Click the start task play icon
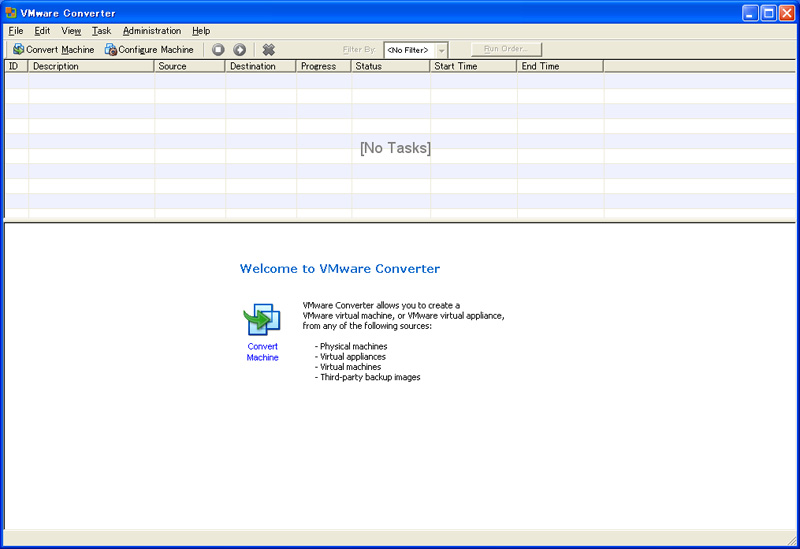The height and width of the screenshot is (549, 800). pyautogui.click(x=240, y=49)
